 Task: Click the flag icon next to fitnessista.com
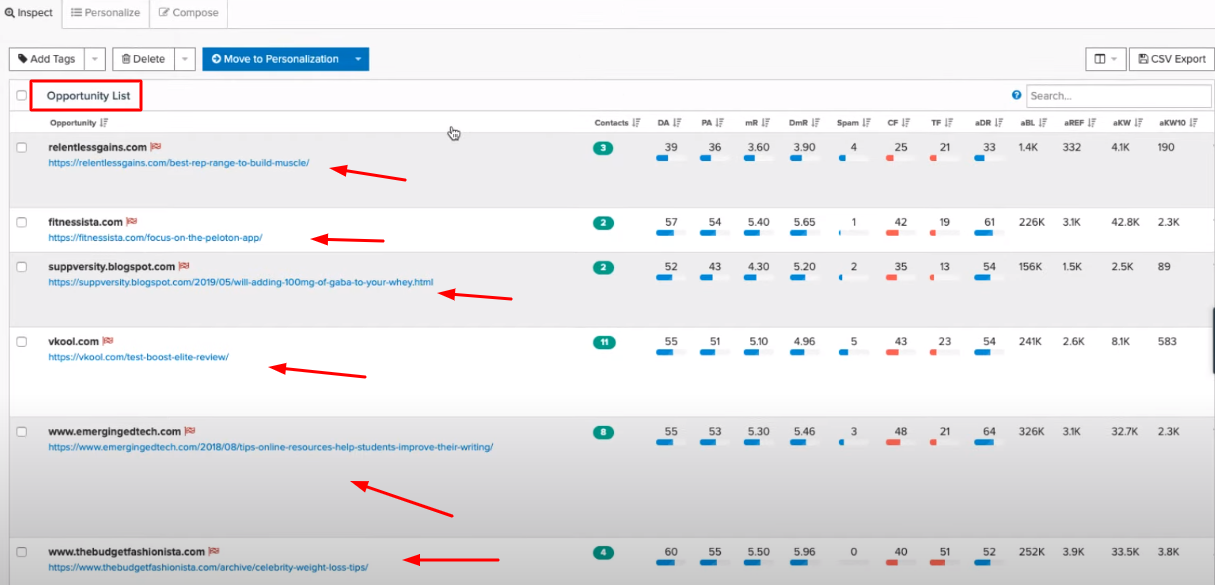pos(131,221)
